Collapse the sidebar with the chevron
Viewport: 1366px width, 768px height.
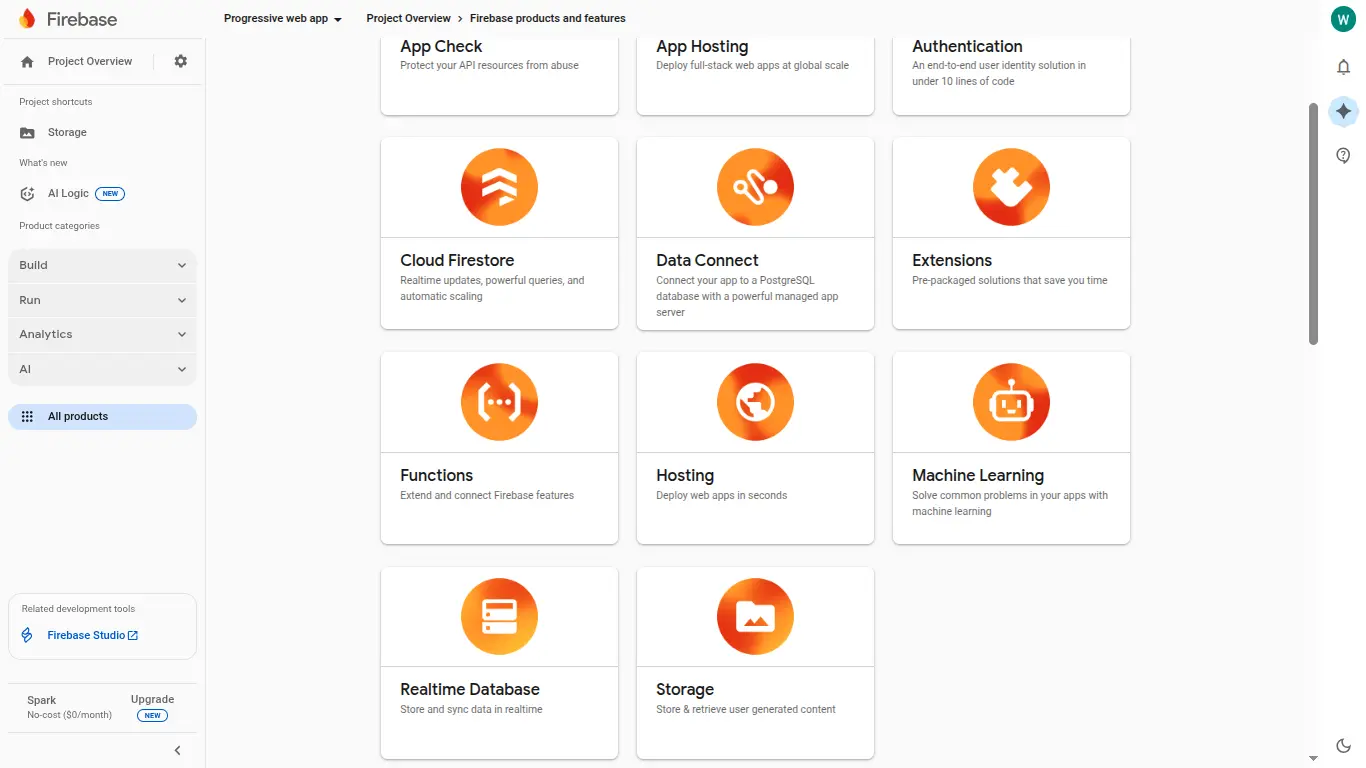[178, 750]
